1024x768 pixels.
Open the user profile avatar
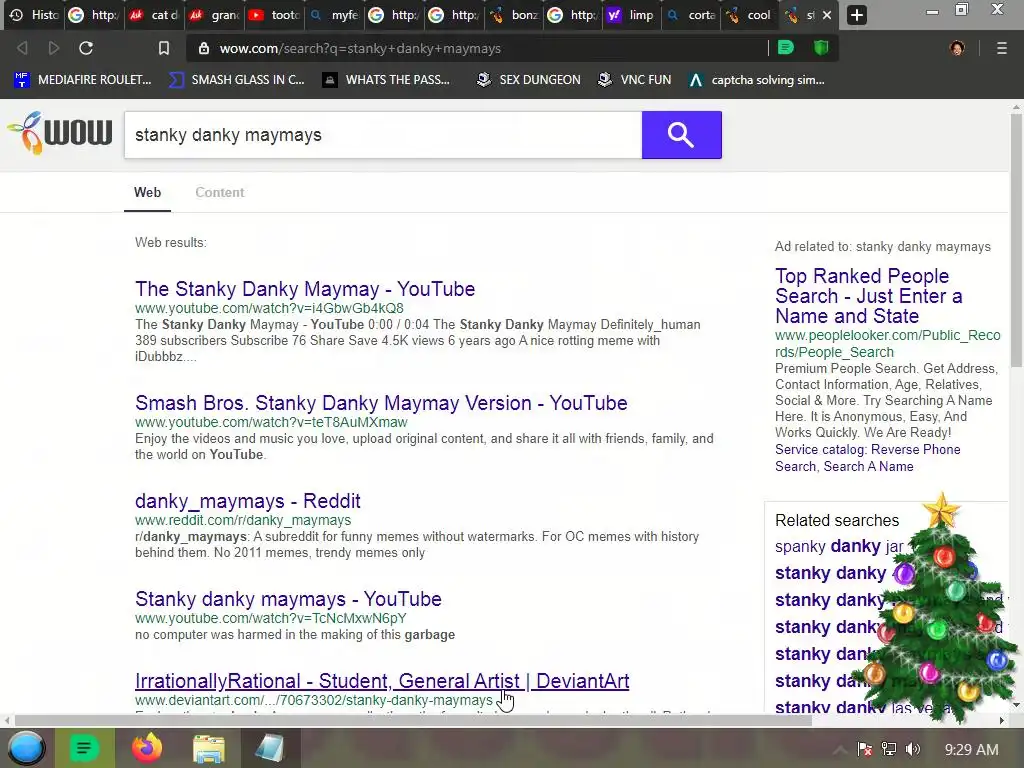click(x=957, y=48)
